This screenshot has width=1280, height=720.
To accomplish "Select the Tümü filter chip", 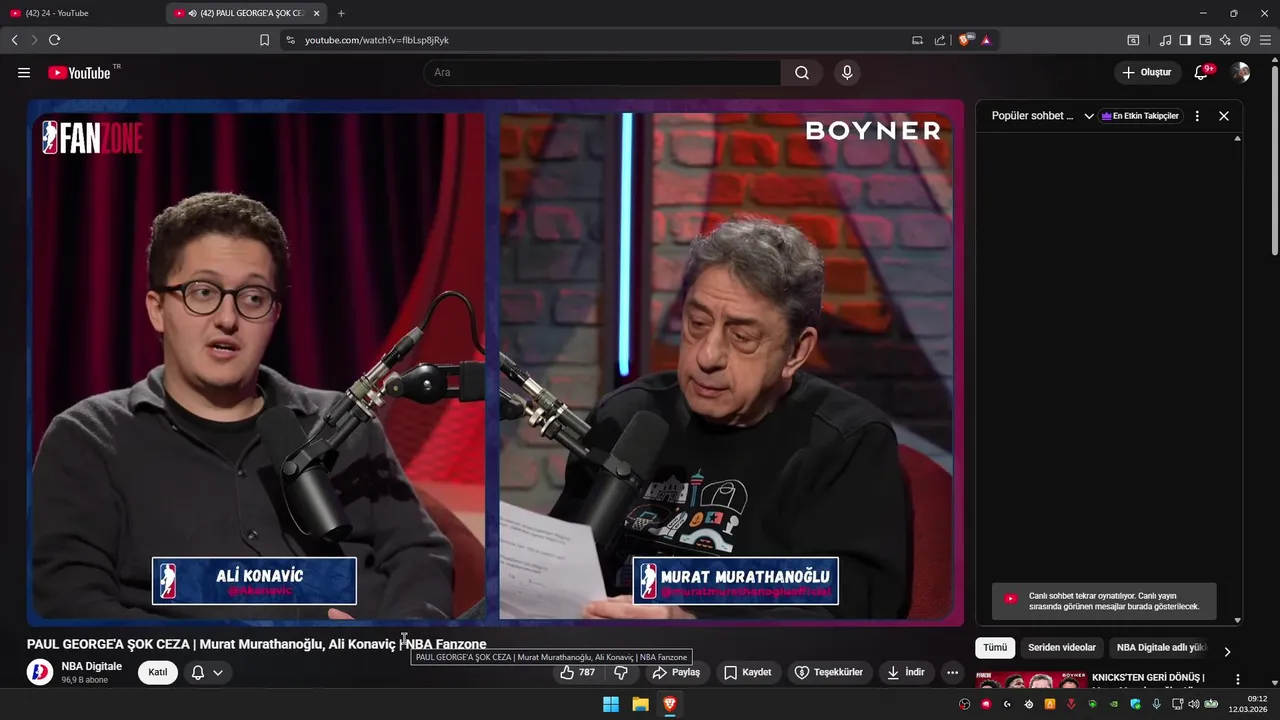I will click(995, 648).
